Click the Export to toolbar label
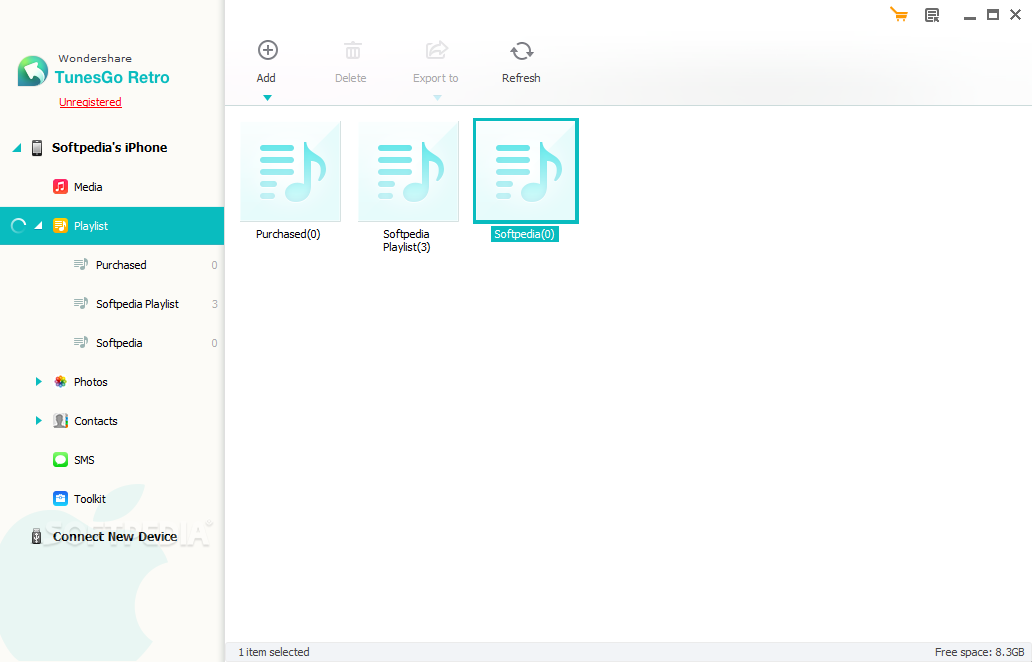 point(436,78)
